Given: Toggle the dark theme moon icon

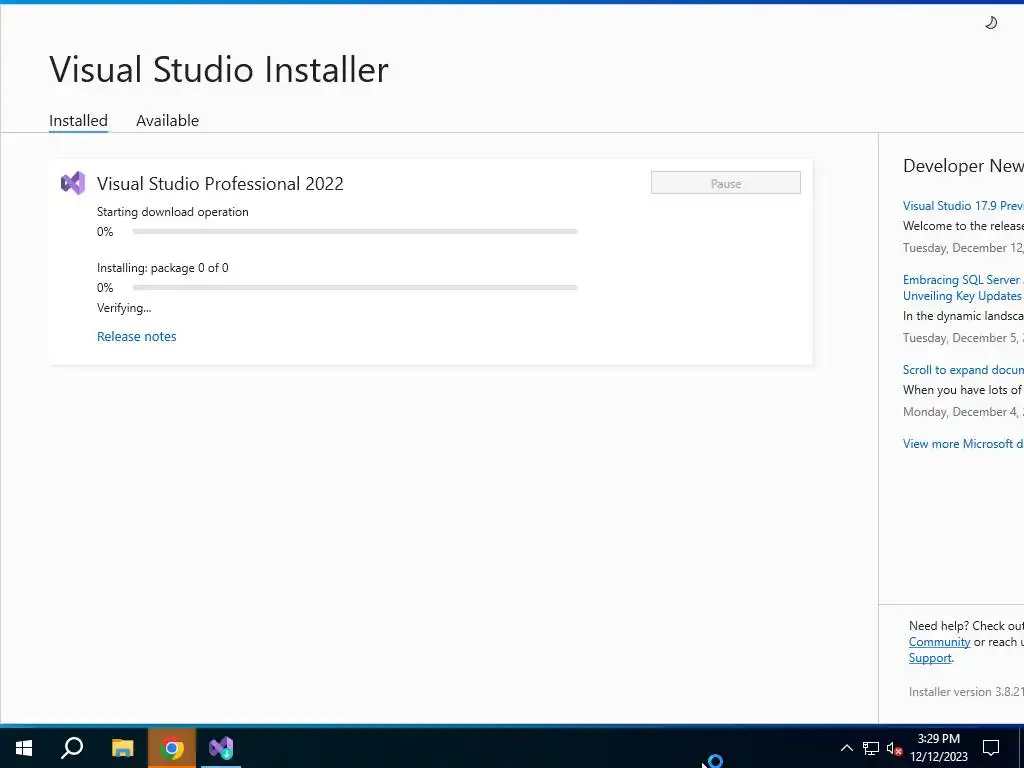Looking at the screenshot, I should tap(991, 23).
